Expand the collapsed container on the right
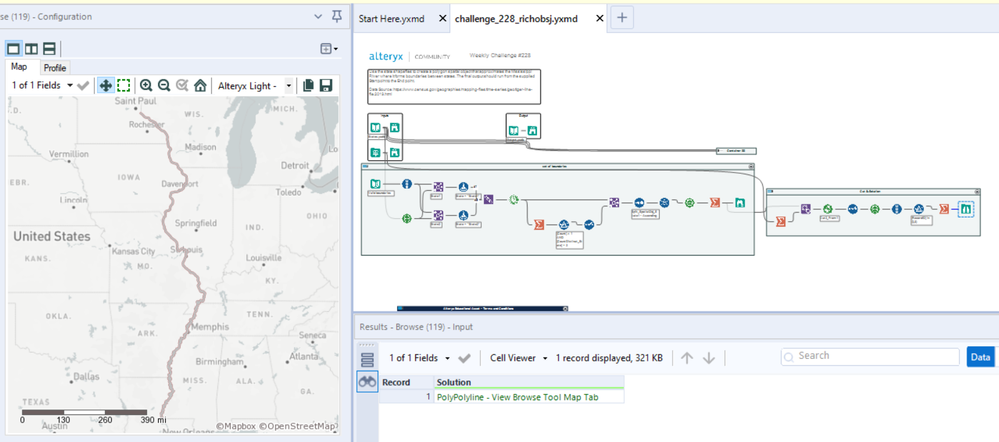 click(x=737, y=151)
